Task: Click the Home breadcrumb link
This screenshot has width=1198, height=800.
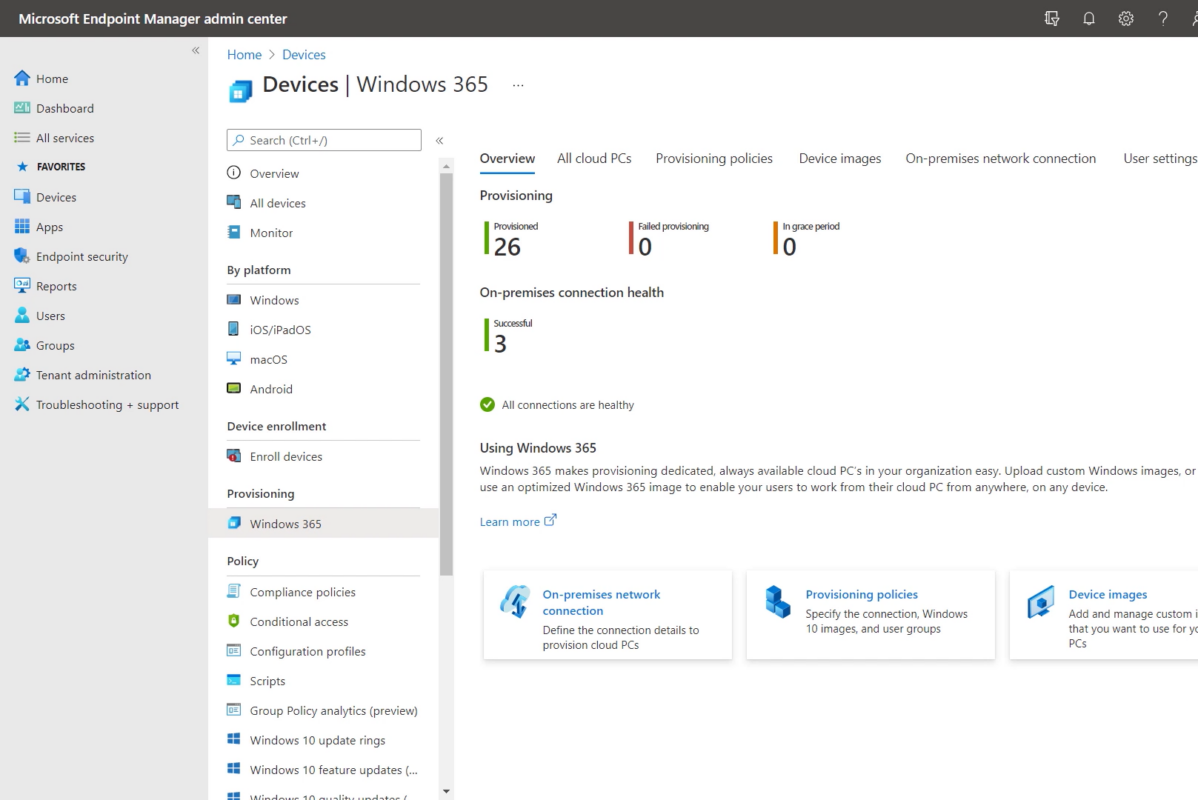Action: pos(244,54)
